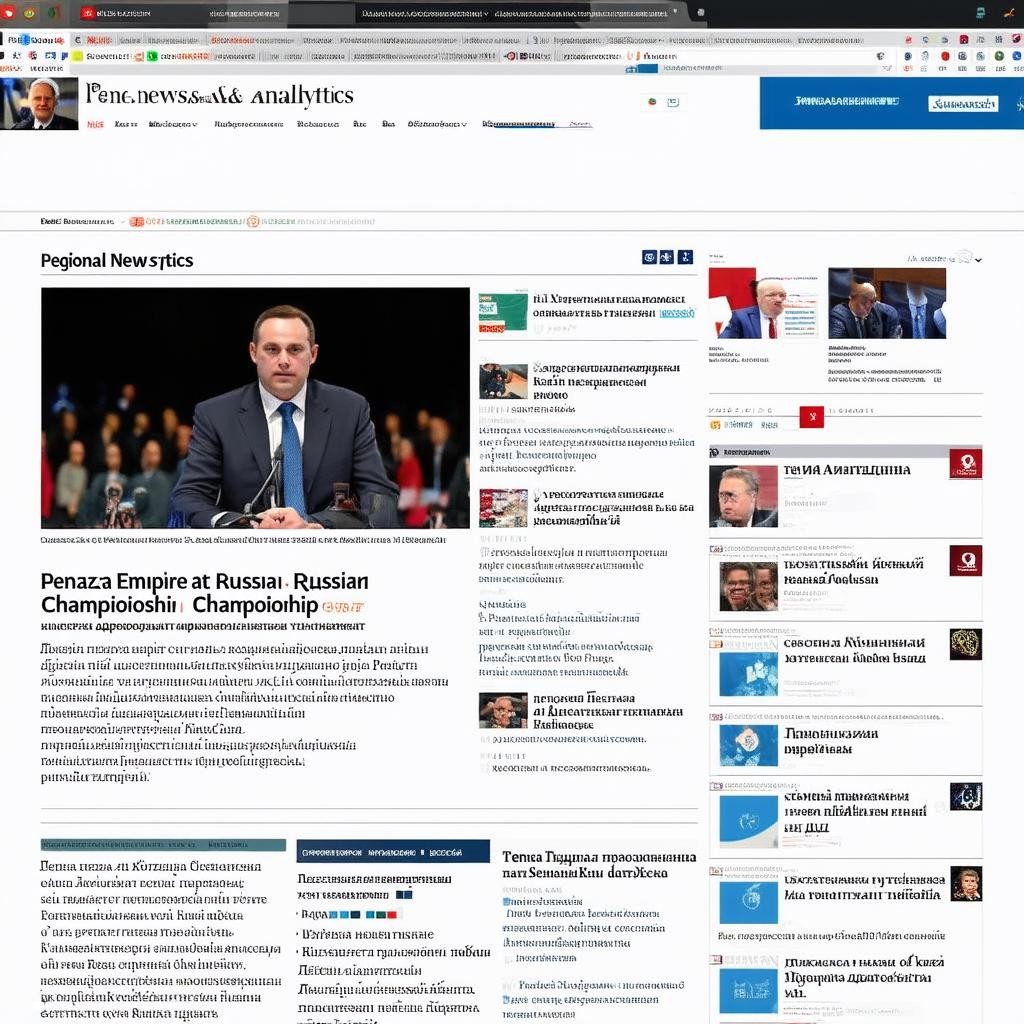Click the third blue icon beside Regional News heading
The height and width of the screenshot is (1024, 1024).
coord(685,257)
